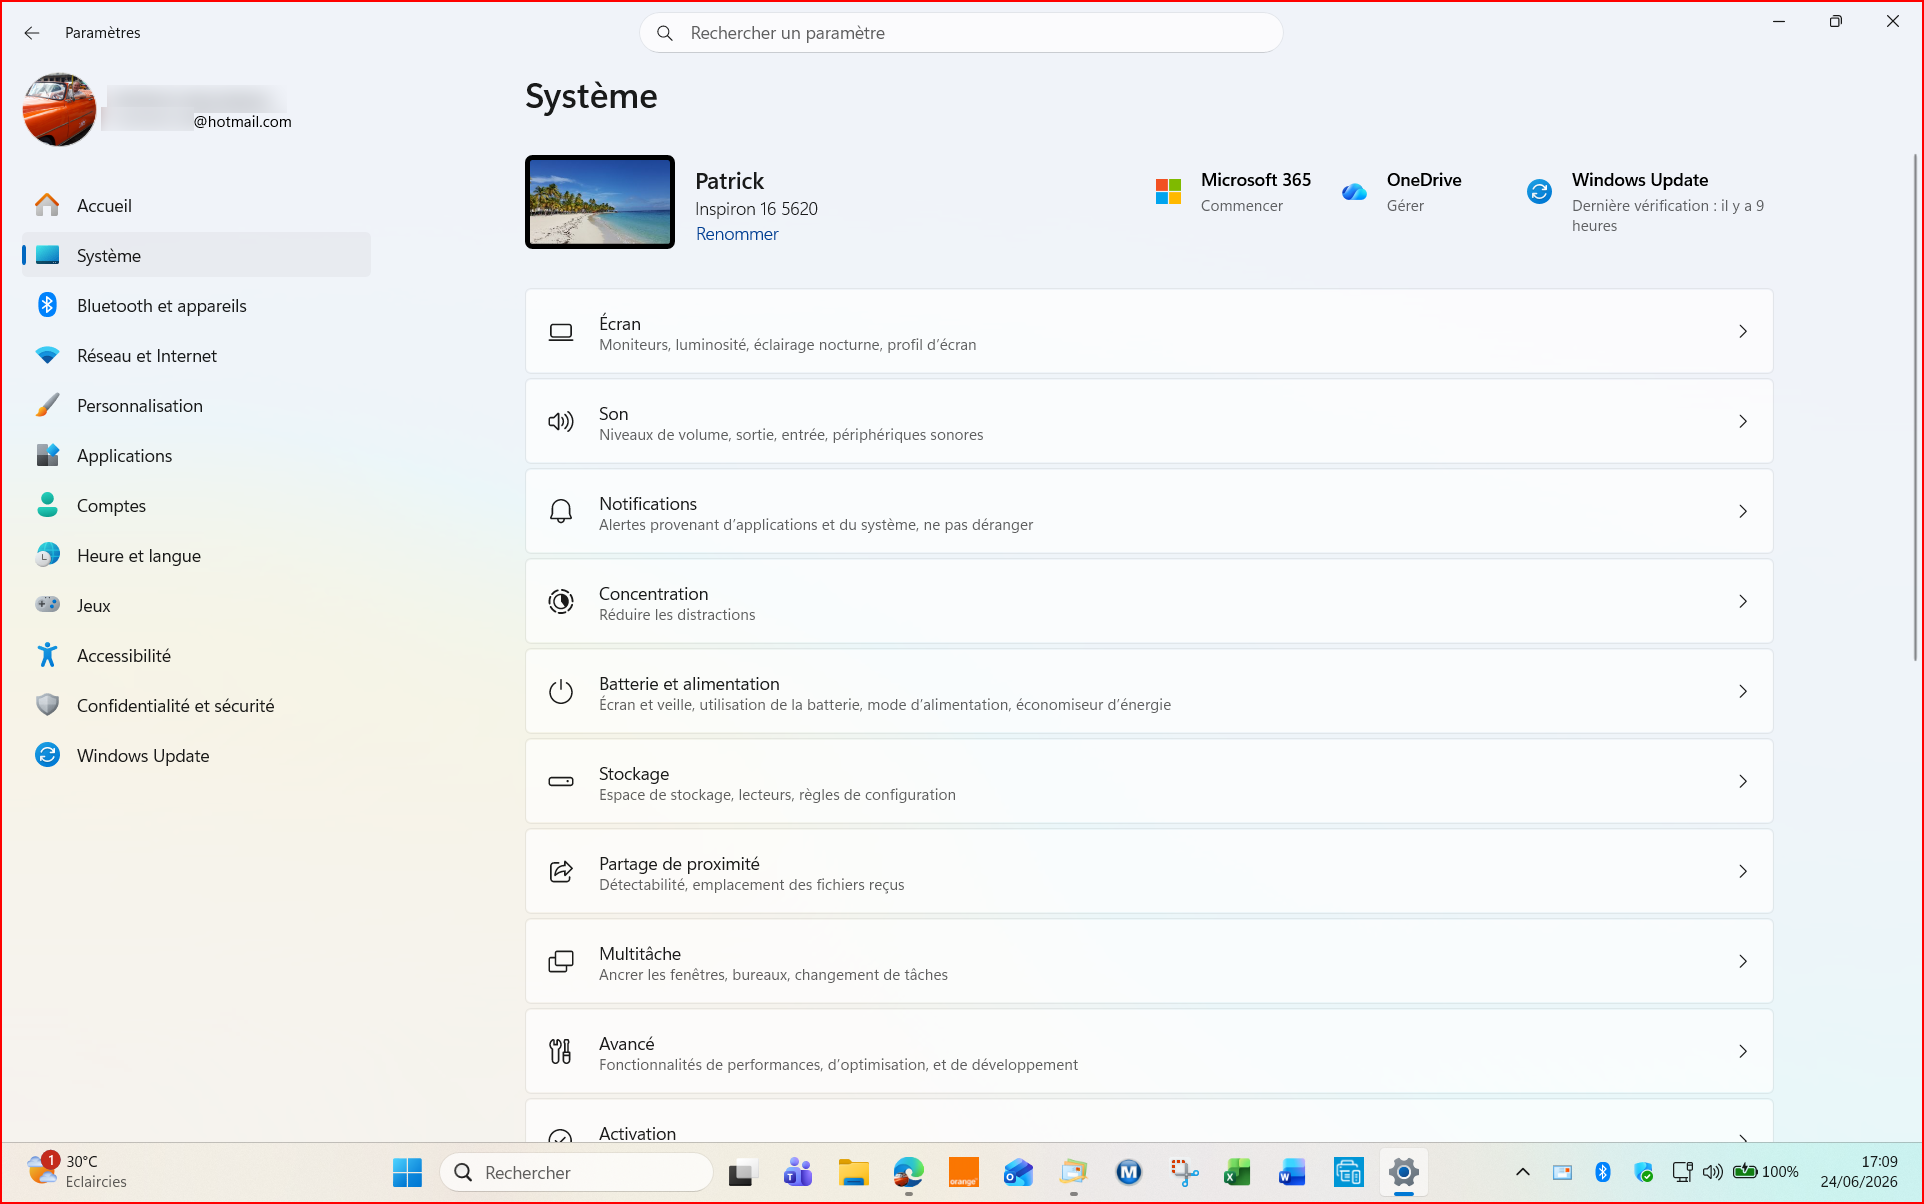
Task: Click the Concentration focus icon
Action: 561,601
